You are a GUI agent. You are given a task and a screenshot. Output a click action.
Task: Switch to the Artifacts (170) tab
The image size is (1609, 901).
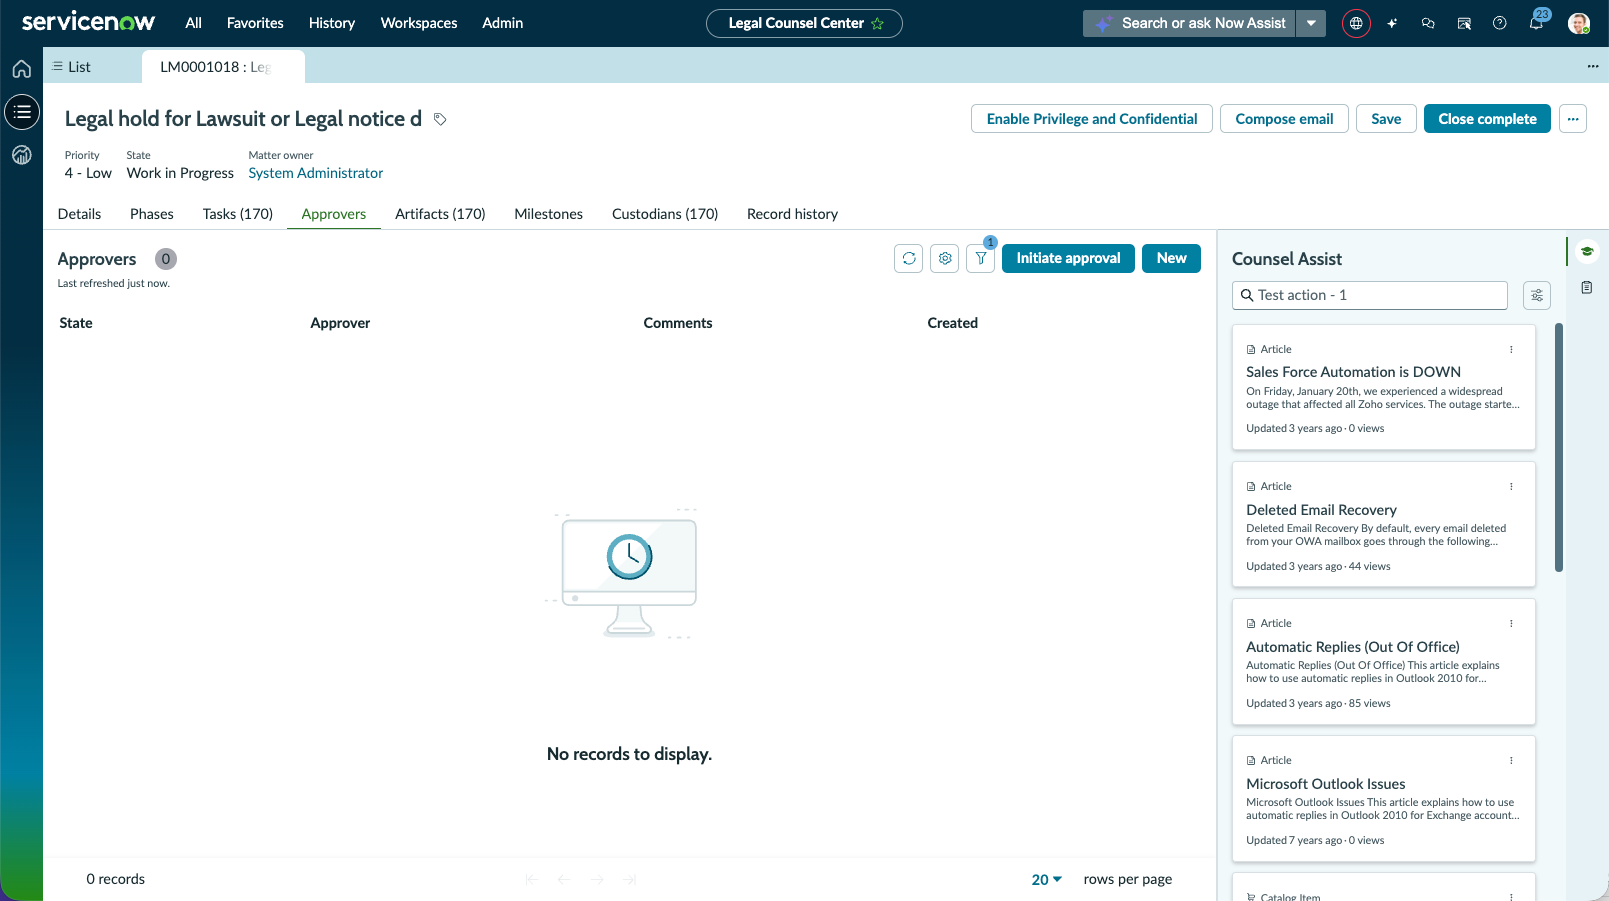pos(440,214)
